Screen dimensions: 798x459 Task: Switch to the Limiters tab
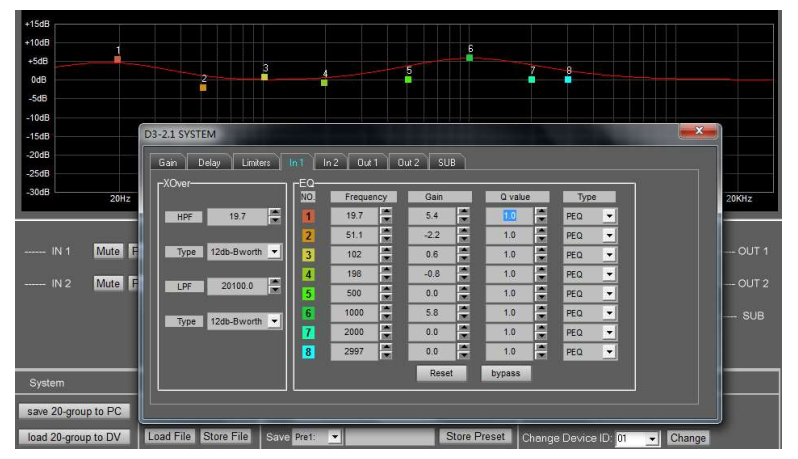[256, 162]
